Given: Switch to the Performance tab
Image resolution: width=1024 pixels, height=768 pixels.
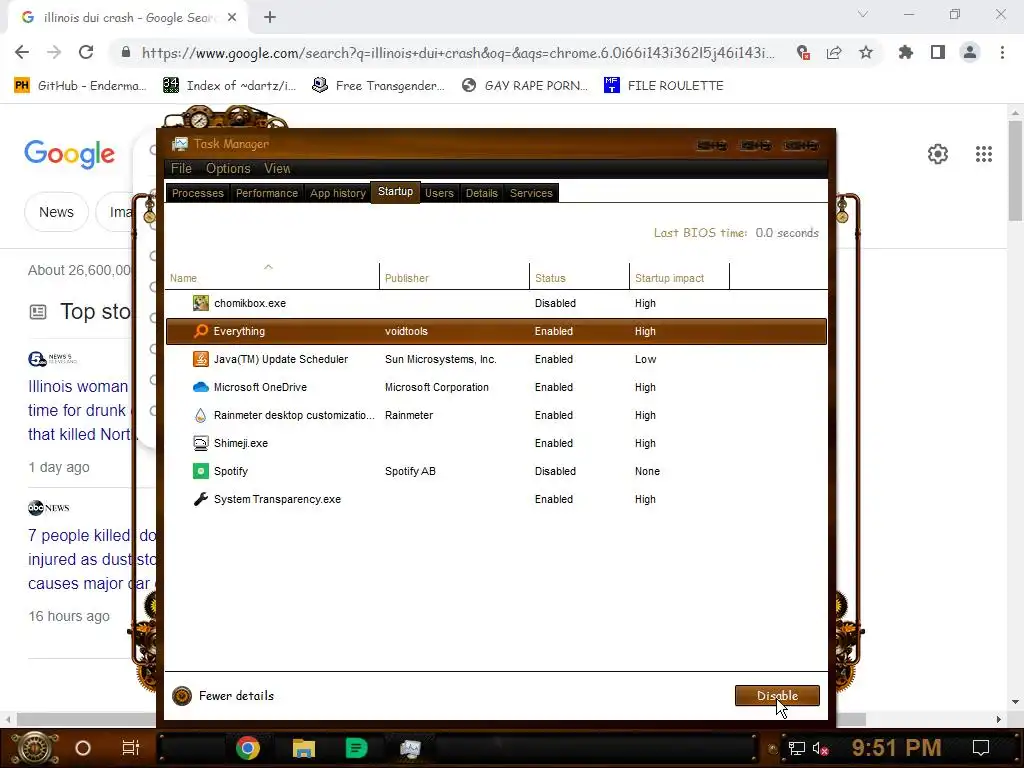Looking at the screenshot, I should [266, 193].
